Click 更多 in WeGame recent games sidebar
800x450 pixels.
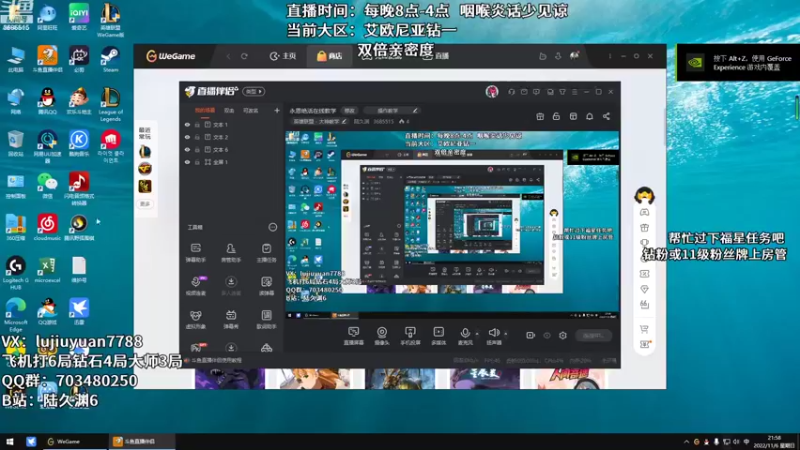tap(145, 204)
